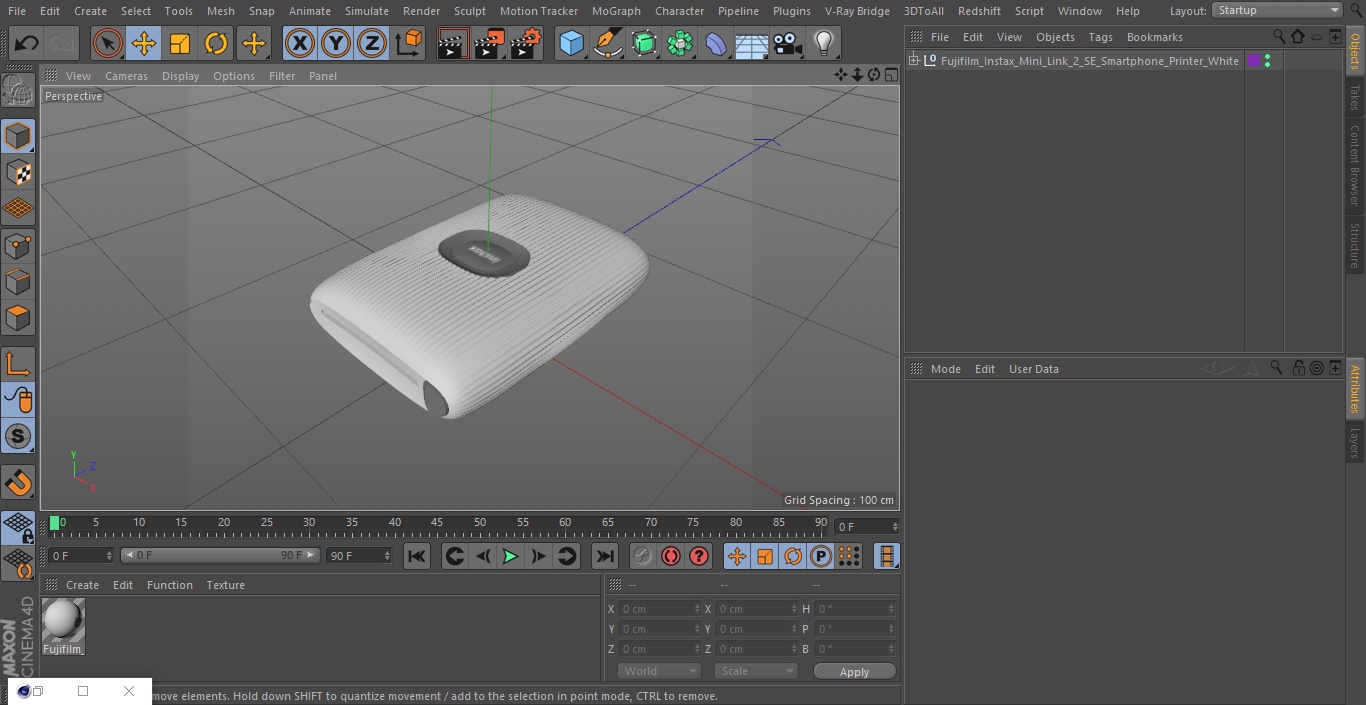The width and height of the screenshot is (1366, 705).
Task: Click the Undo arrow icon
Action: pos(26,43)
